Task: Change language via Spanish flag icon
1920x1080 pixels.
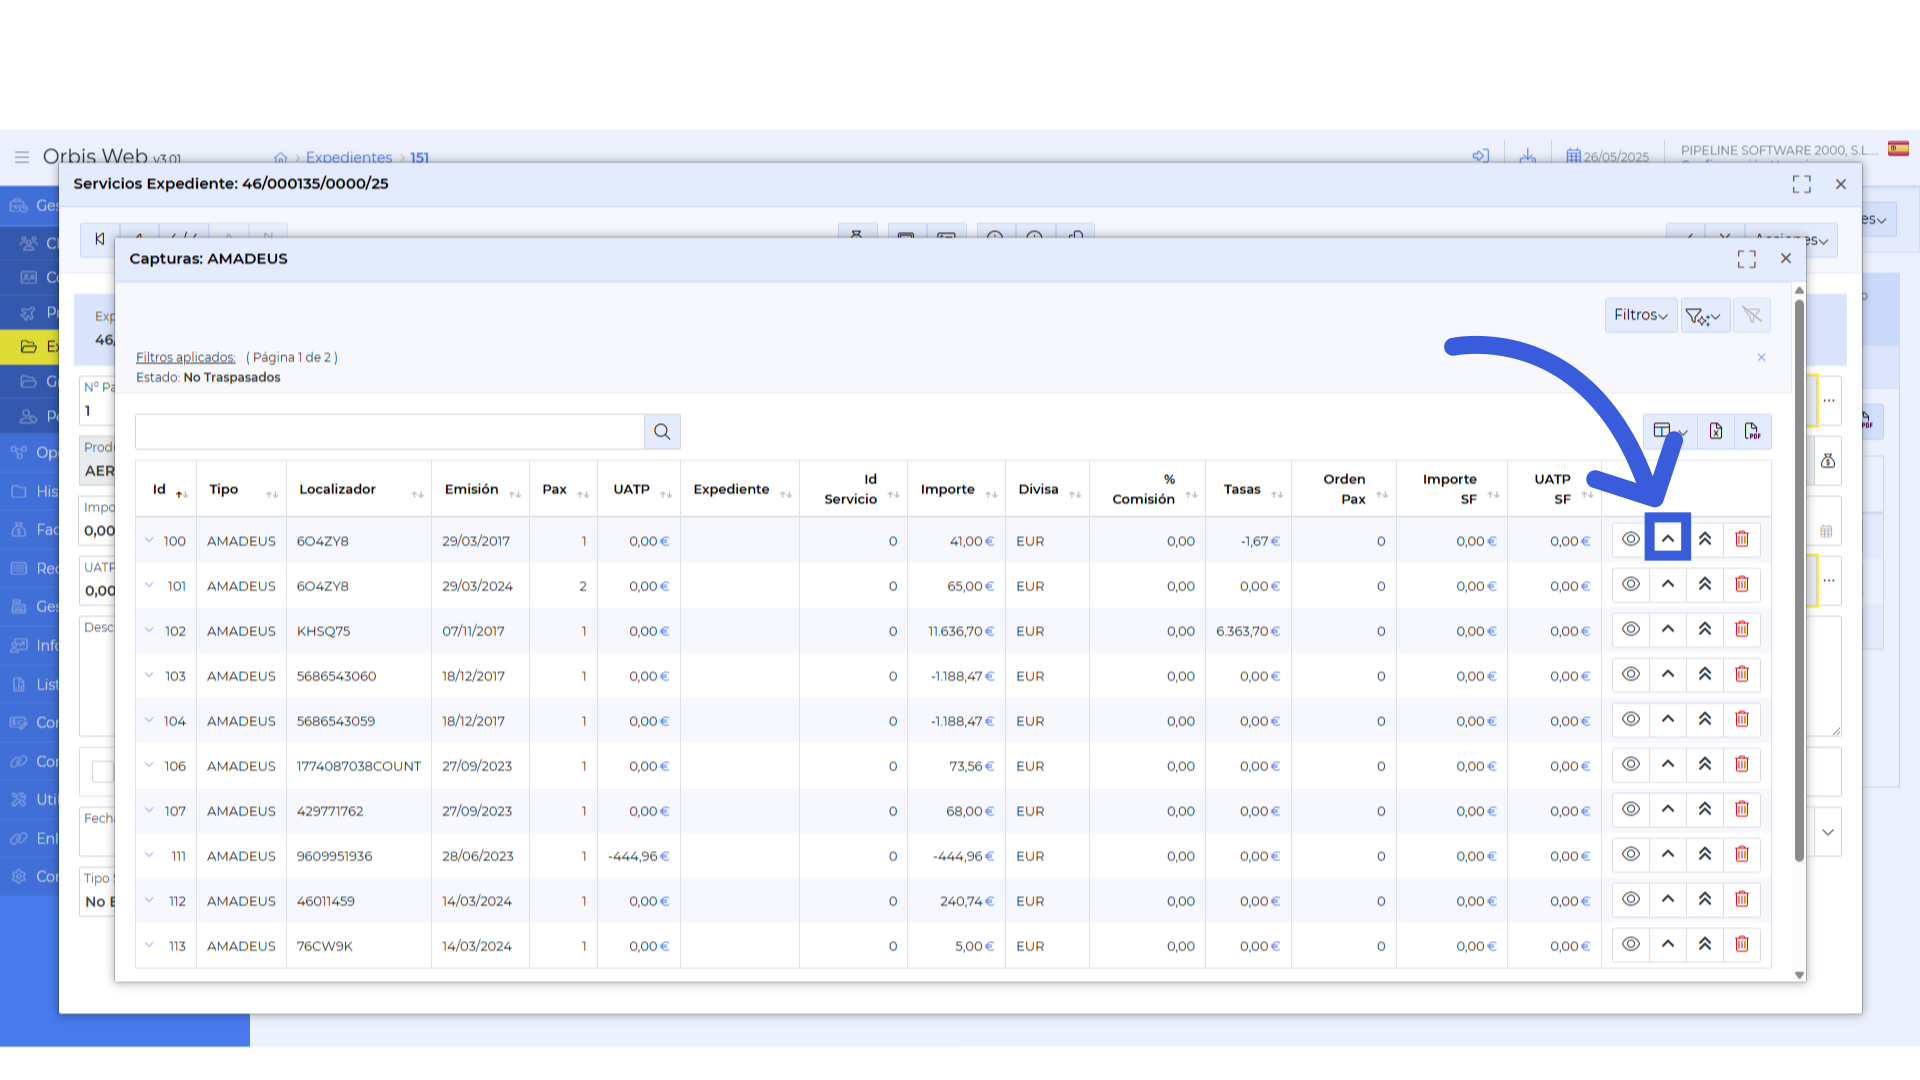Action: pyautogui.click(x=1898, y=149)
